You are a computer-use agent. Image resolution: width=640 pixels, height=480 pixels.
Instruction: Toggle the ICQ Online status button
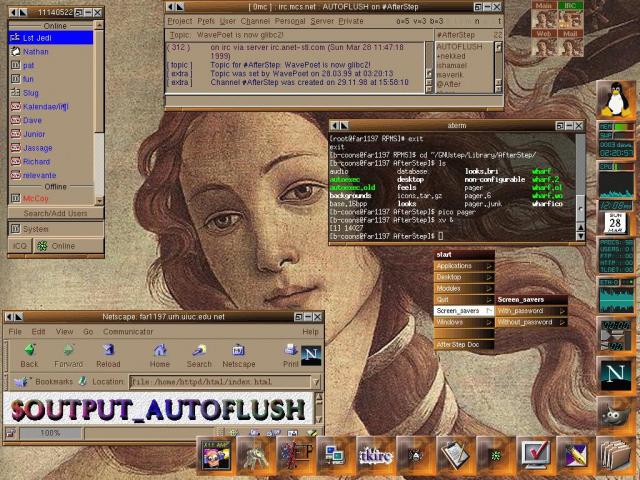tap(68, 246)
